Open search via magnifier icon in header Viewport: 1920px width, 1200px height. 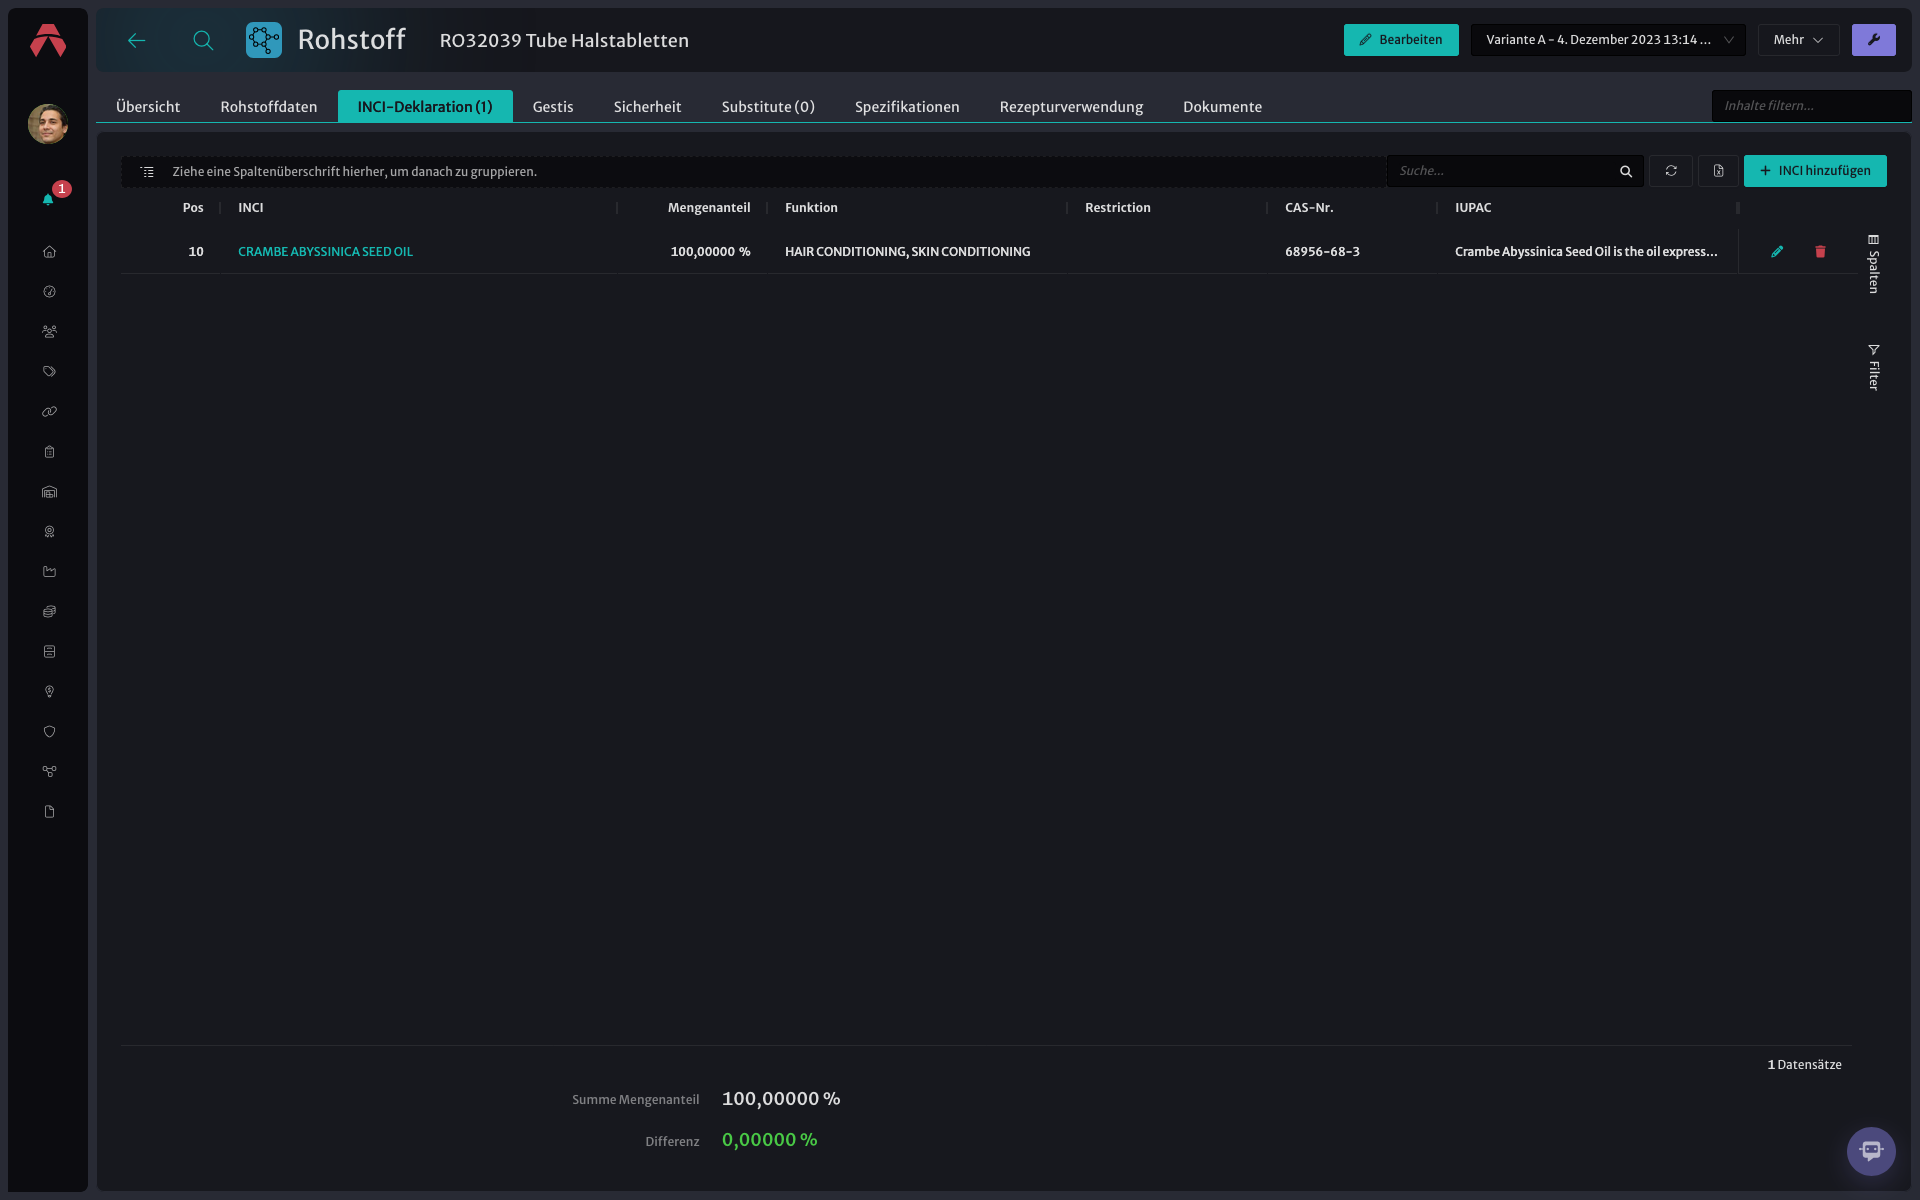tap(203, 40)
